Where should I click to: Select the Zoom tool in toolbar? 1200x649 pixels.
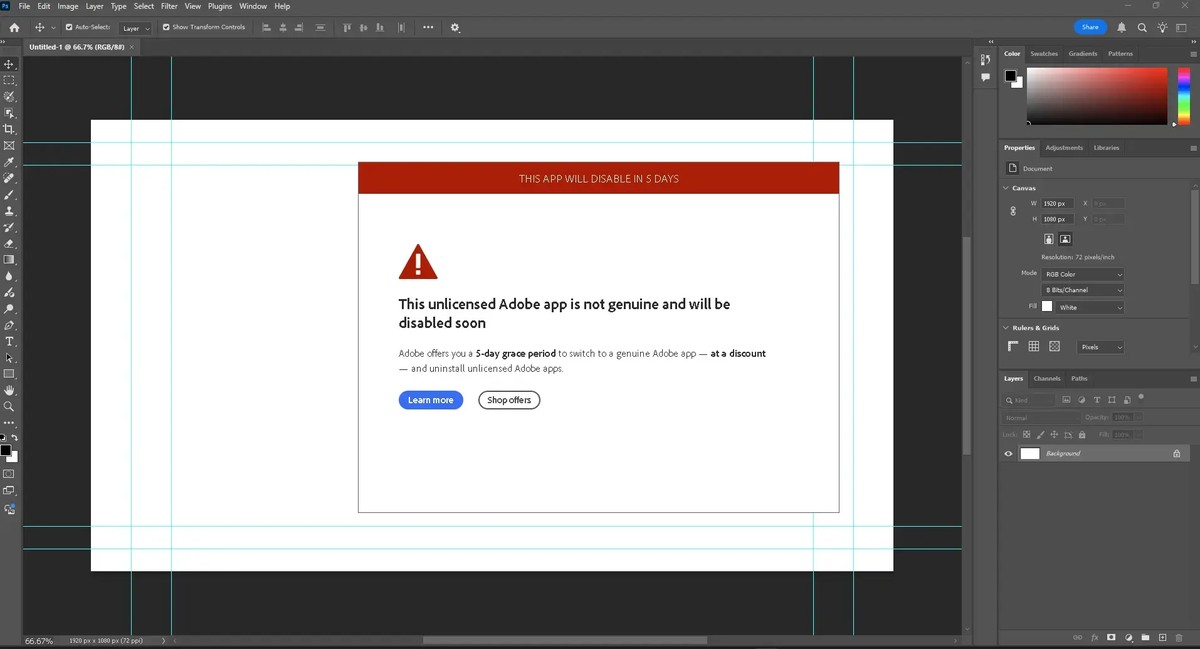[9, 407]
